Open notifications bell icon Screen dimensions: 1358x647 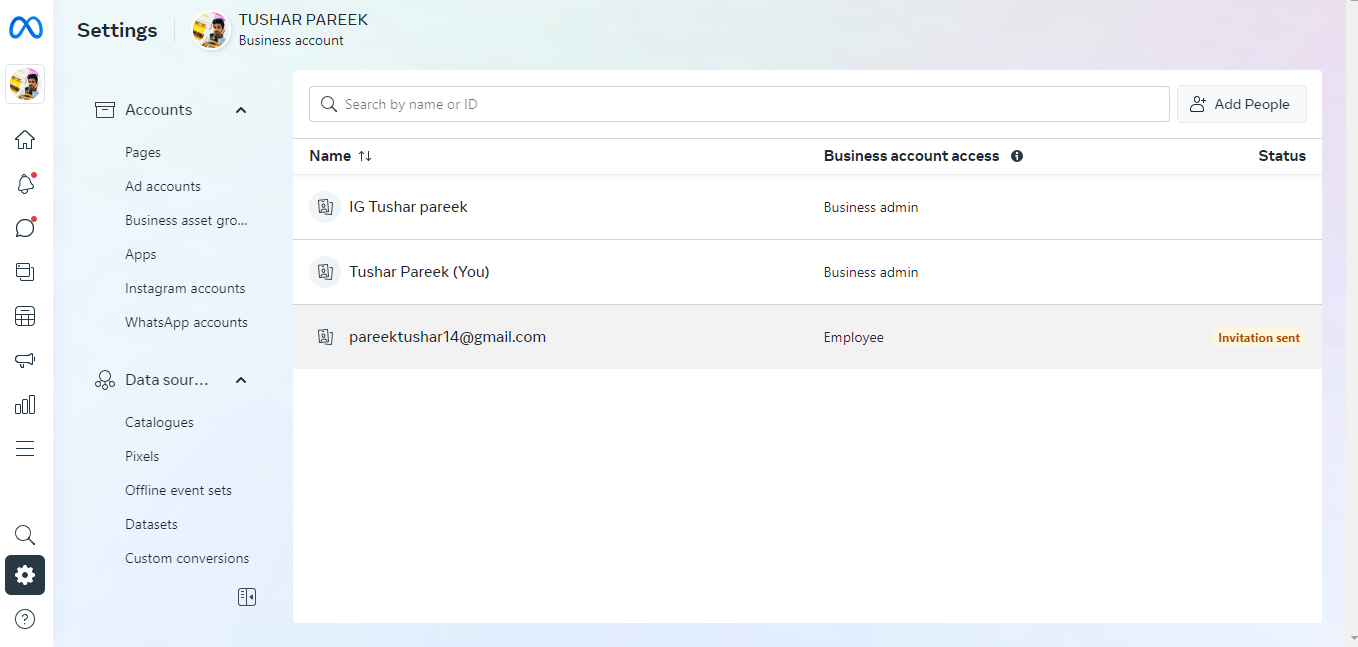pyautogui.click(x=25, y=184)
